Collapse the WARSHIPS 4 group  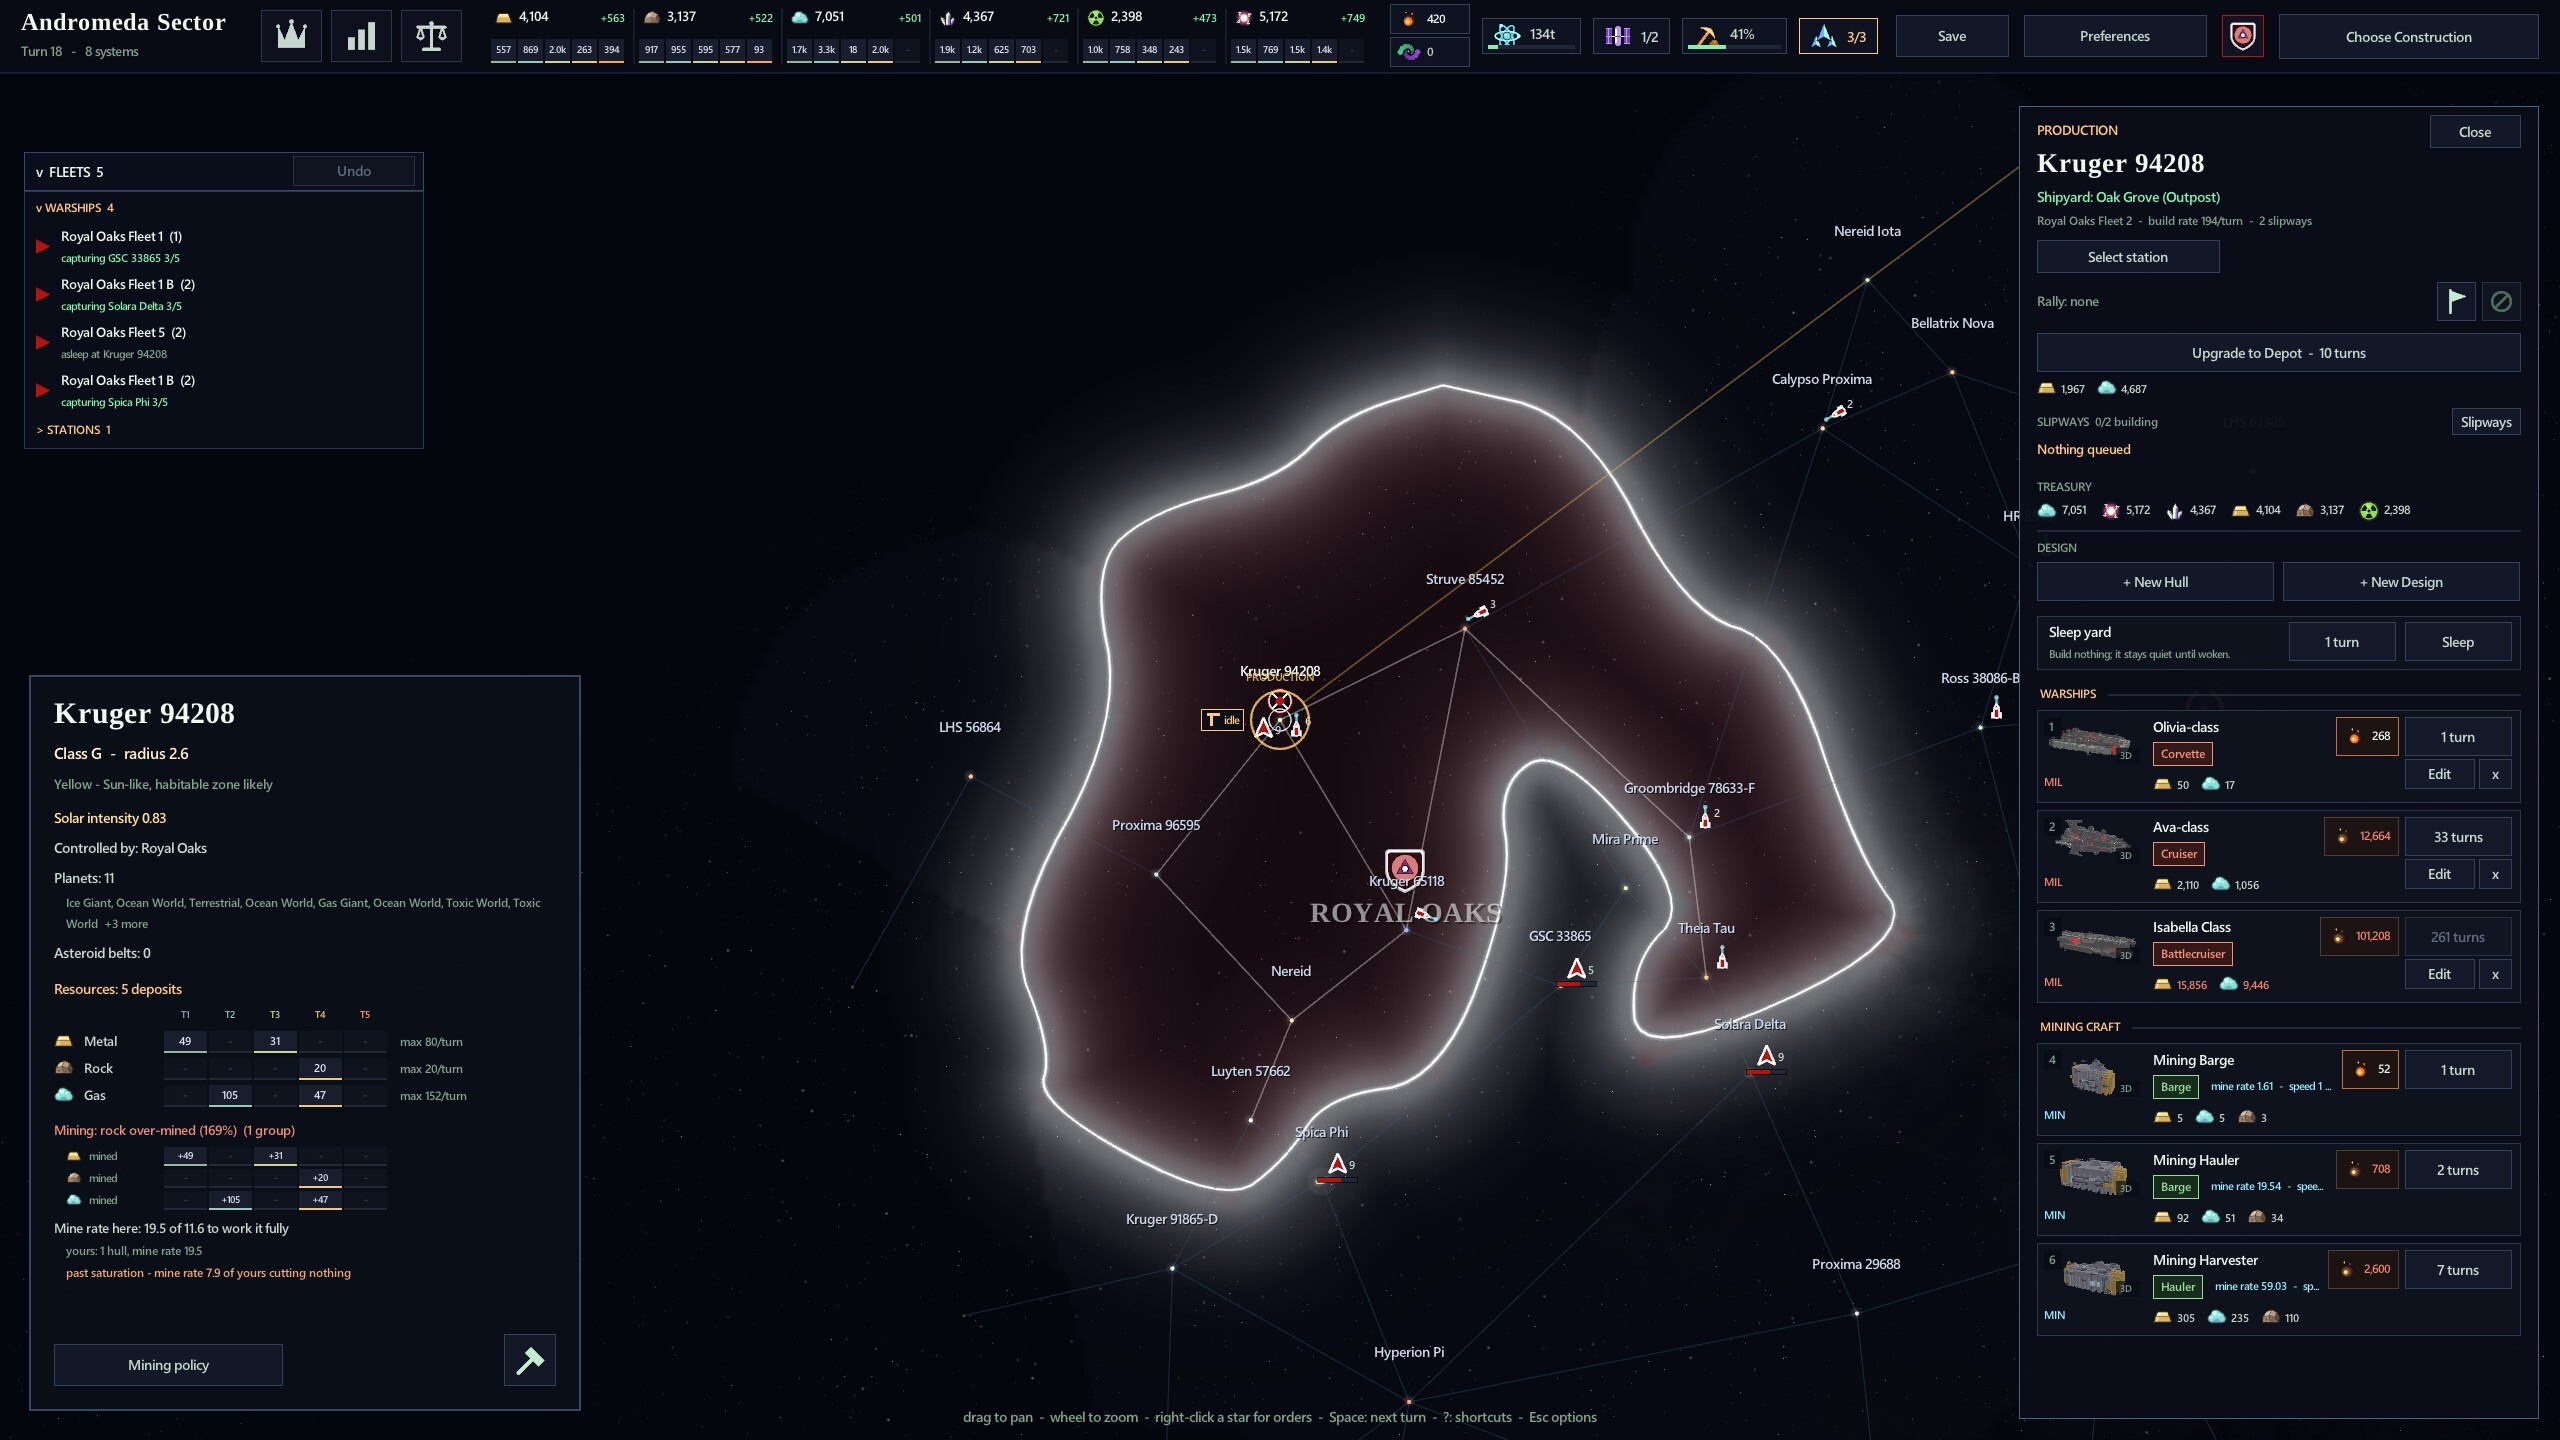click(x=75, y=208)
